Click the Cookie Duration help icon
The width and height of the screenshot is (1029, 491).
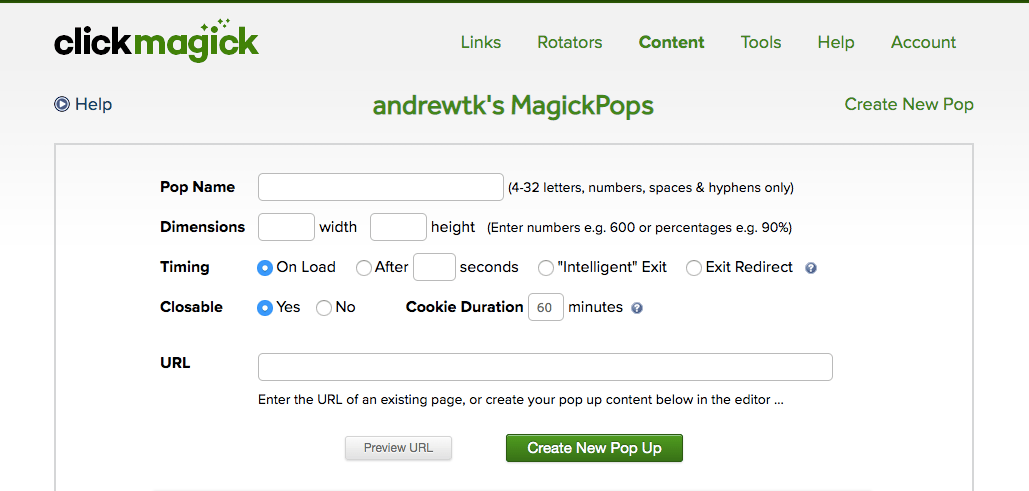click(637, 308)
